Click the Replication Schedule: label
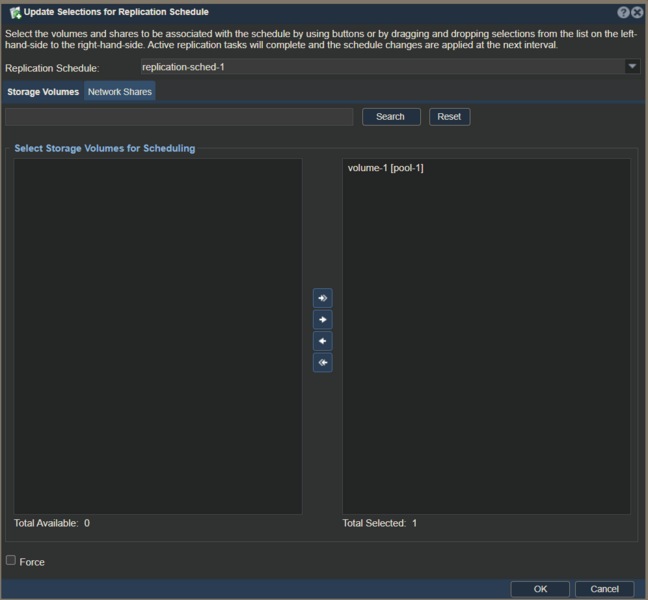Viewport: 648px width, 600px height. (x=52, y=68)
